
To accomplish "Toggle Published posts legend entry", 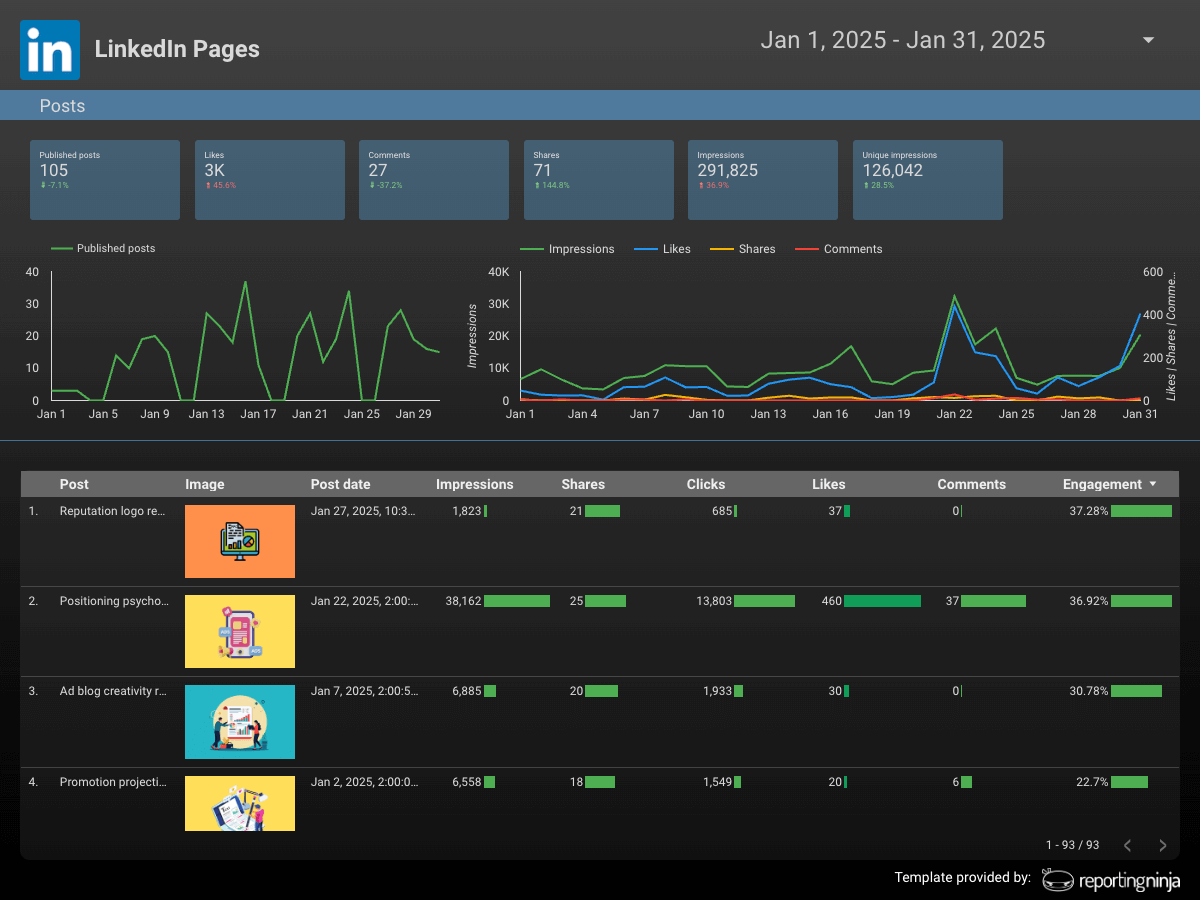I will [x=103, y=248].
